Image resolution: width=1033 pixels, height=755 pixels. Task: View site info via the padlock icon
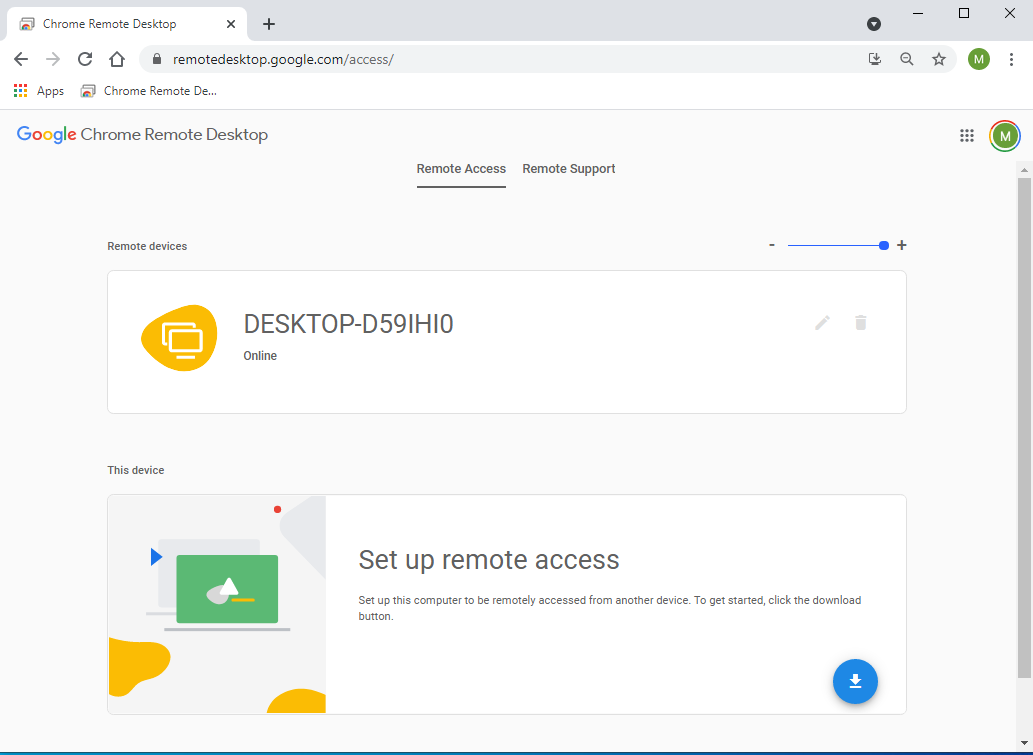tap(156, 59)
